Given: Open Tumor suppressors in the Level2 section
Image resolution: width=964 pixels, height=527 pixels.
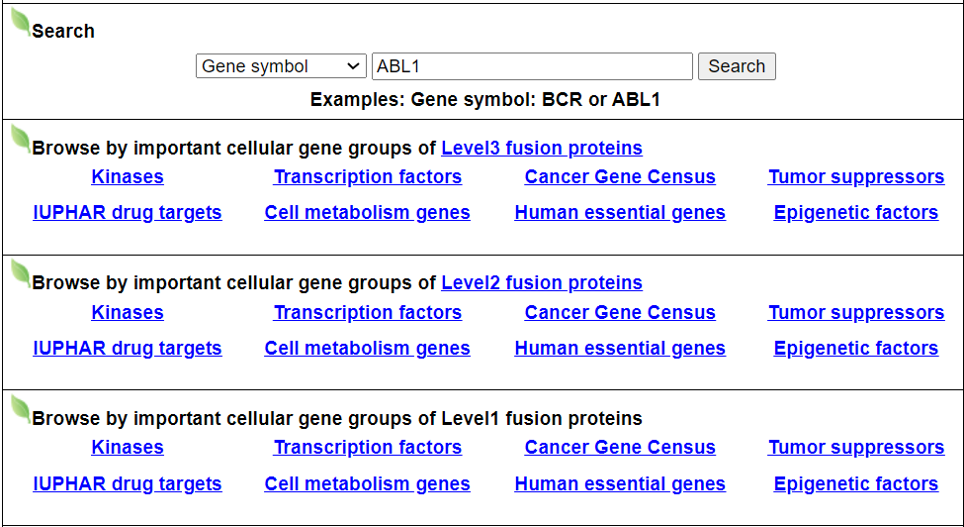Looking at the screenshot, I should pyautogui.click(x=856, y=313).
